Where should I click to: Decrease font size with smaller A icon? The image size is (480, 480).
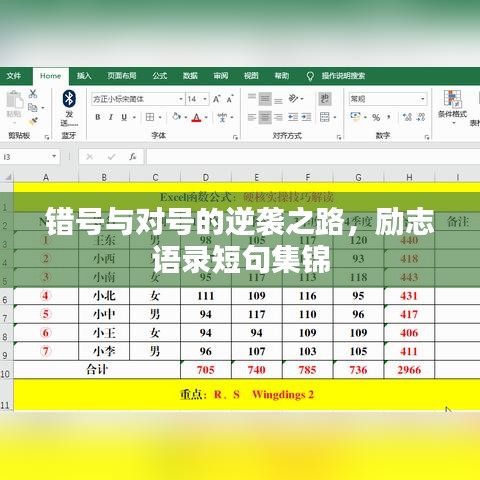point(230,99)
